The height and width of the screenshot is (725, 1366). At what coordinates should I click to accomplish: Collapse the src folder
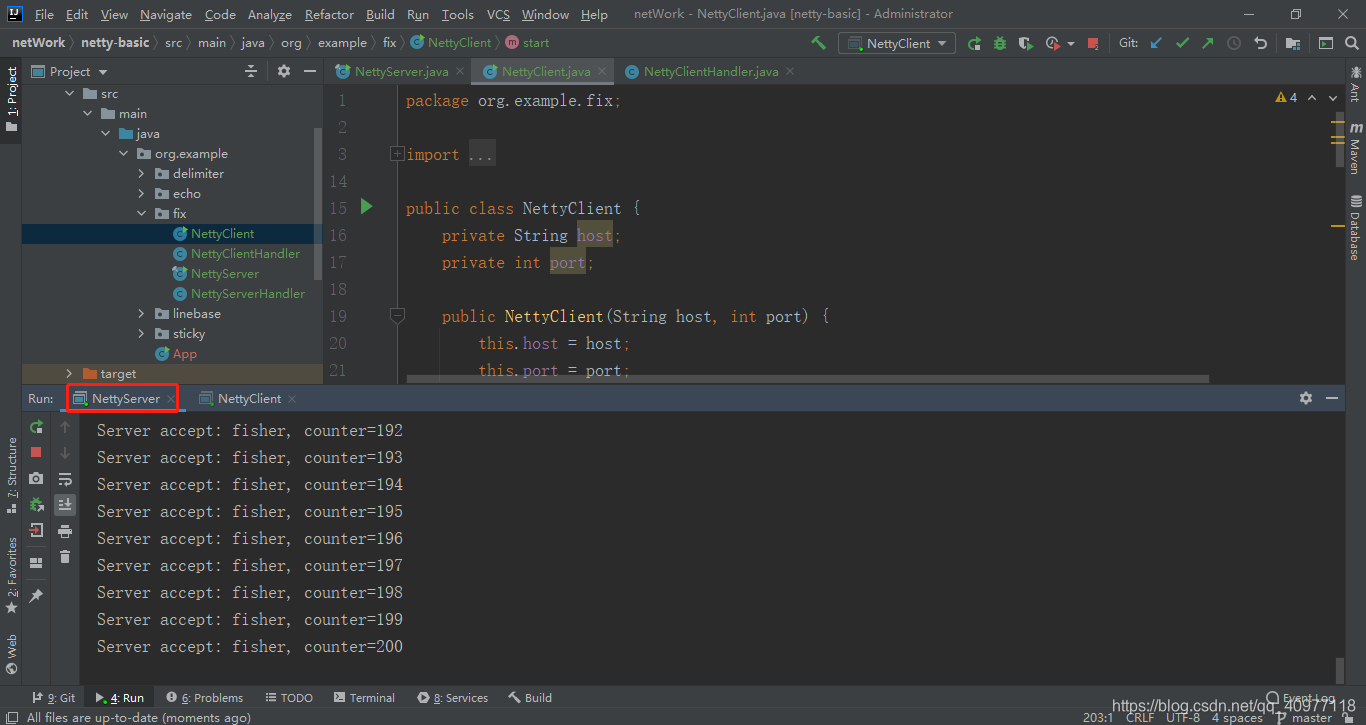[70, 94]
